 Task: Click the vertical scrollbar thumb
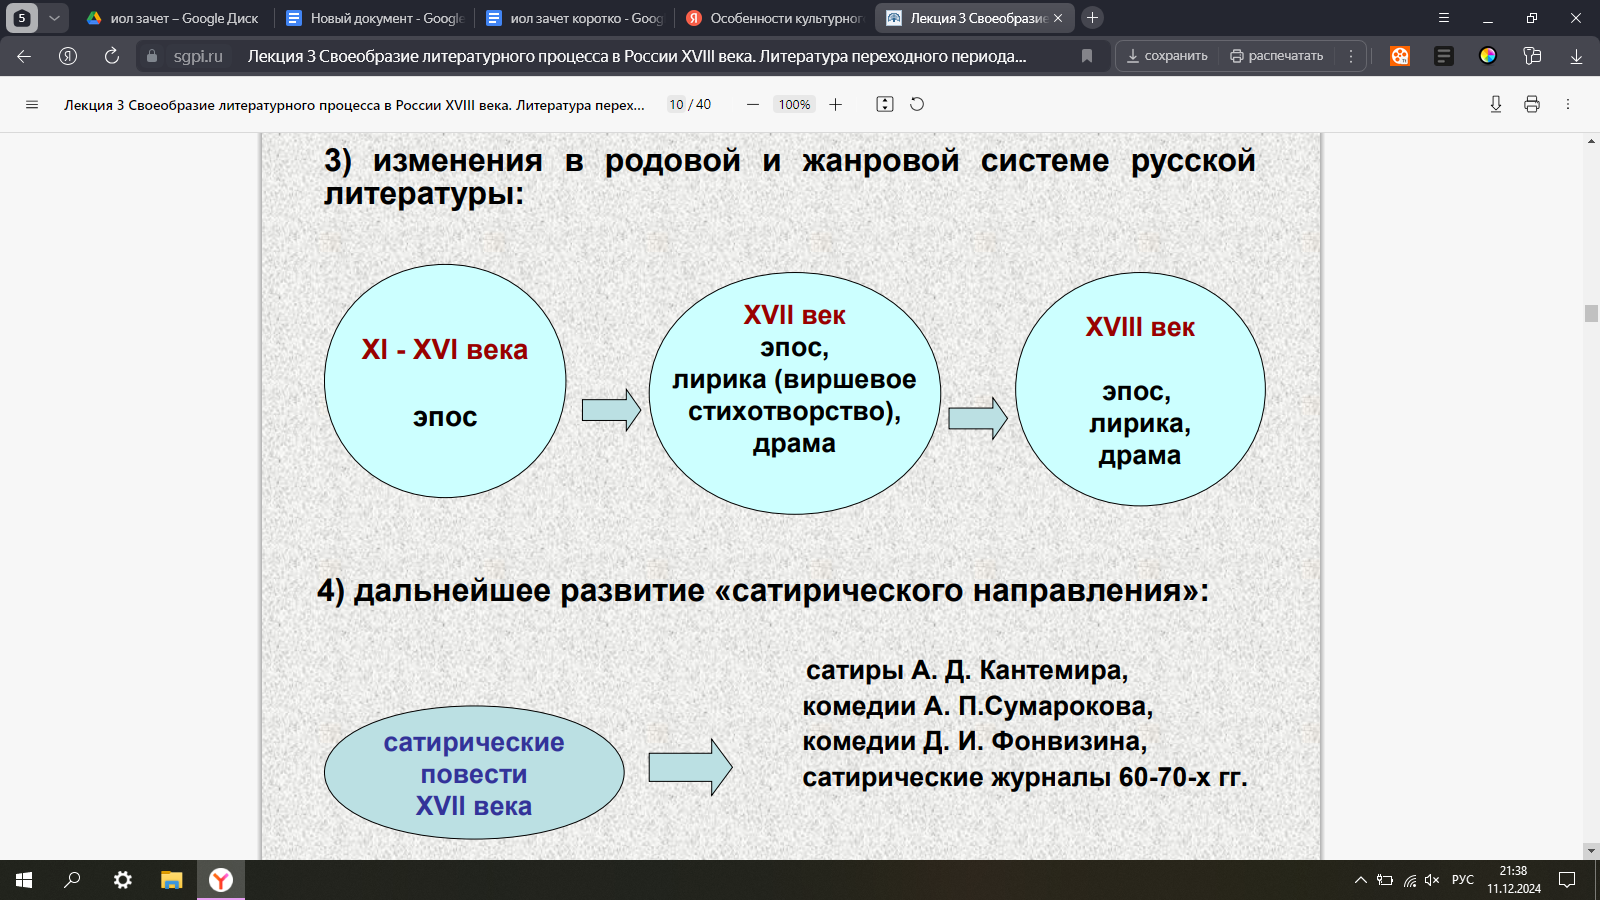(1591, 313)
